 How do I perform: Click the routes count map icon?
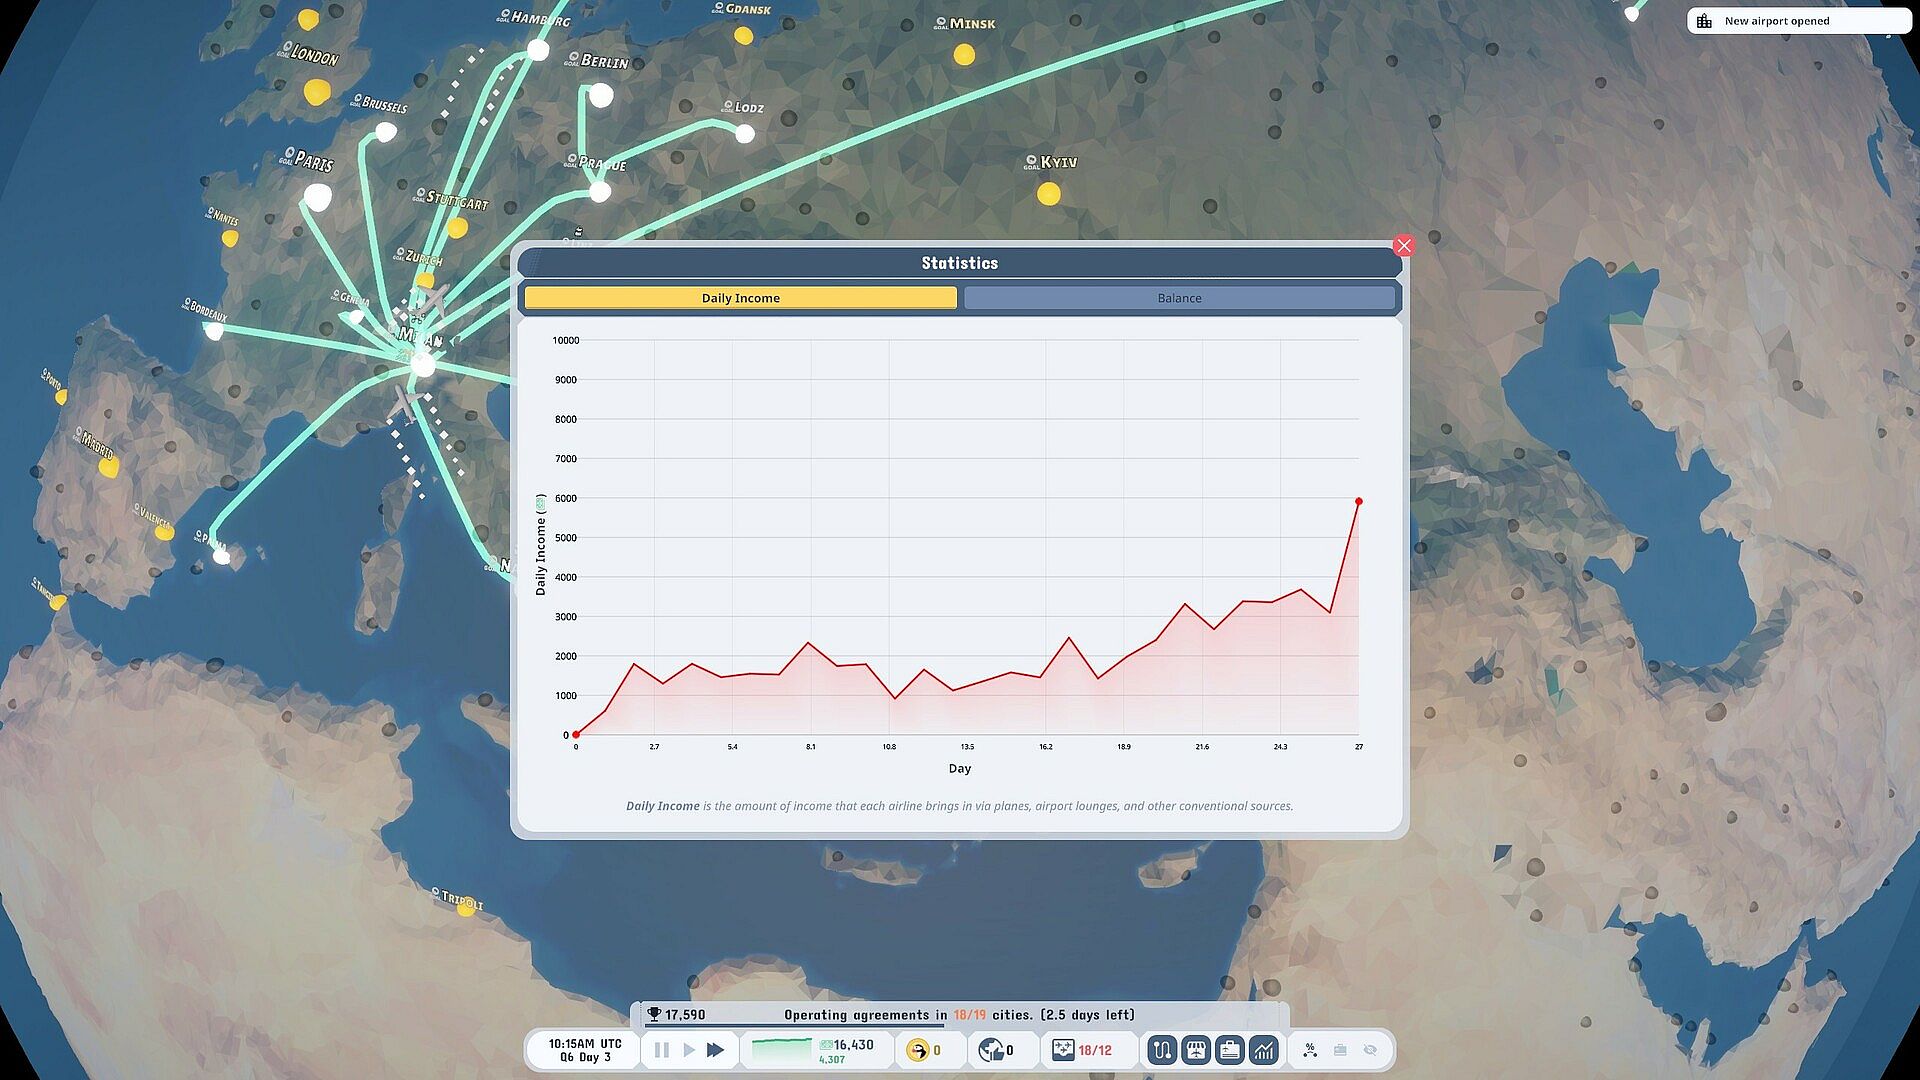click(1063, 1050)
